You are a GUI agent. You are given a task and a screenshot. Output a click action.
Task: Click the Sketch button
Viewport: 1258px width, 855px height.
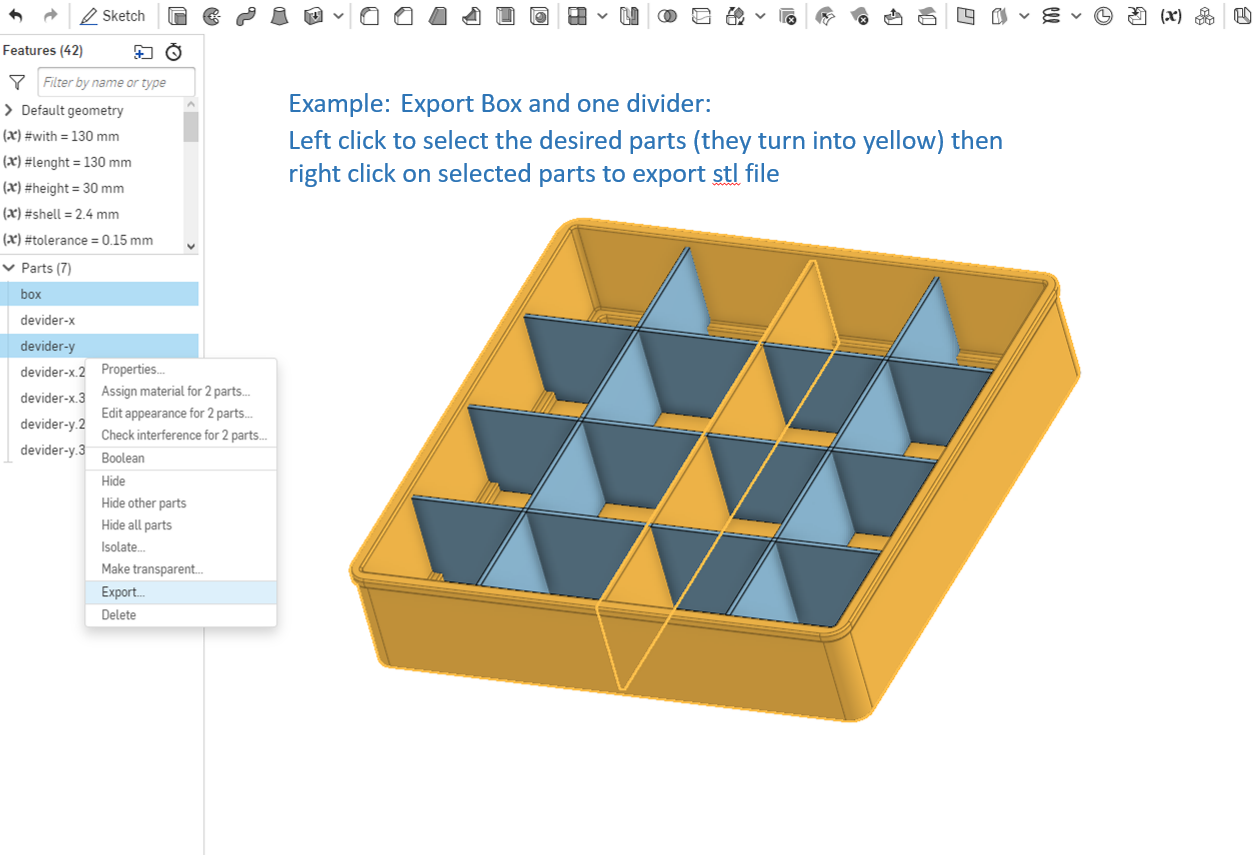[x=113, y=15]
